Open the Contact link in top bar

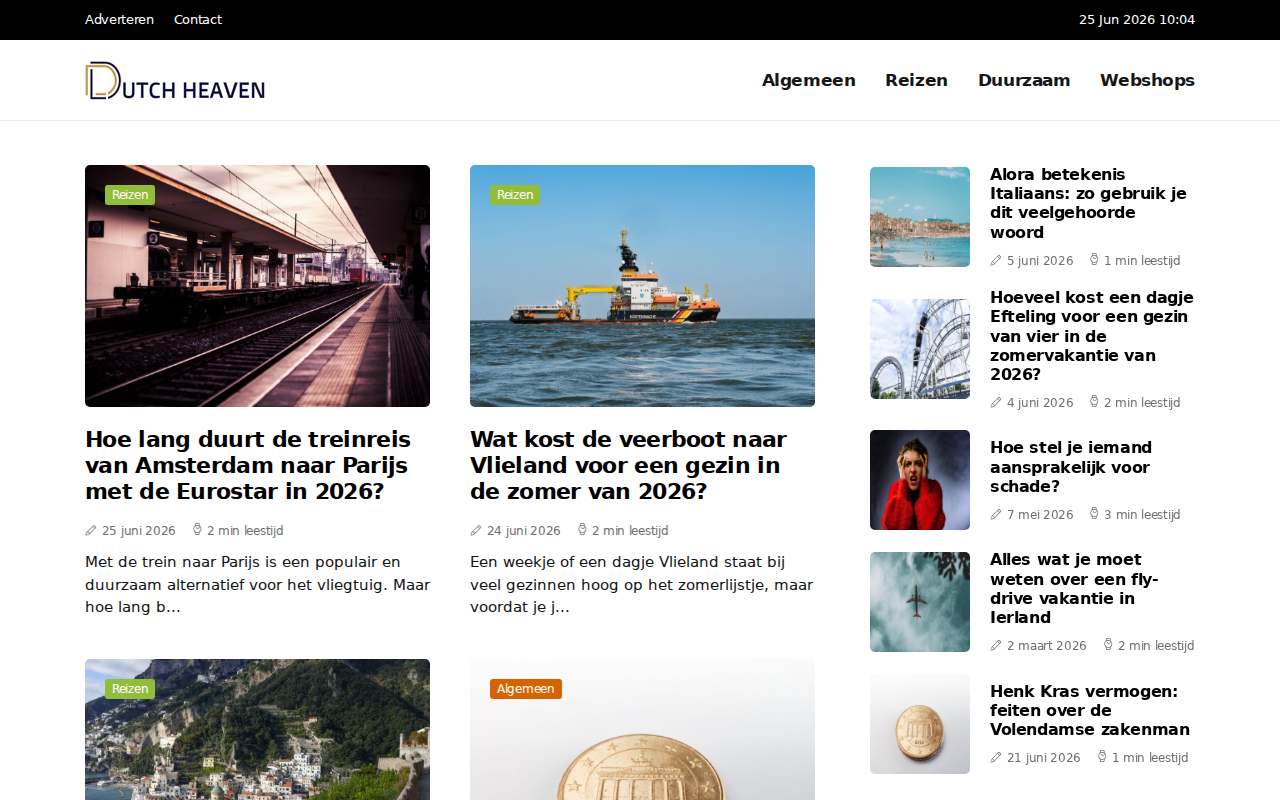[198, 20]
